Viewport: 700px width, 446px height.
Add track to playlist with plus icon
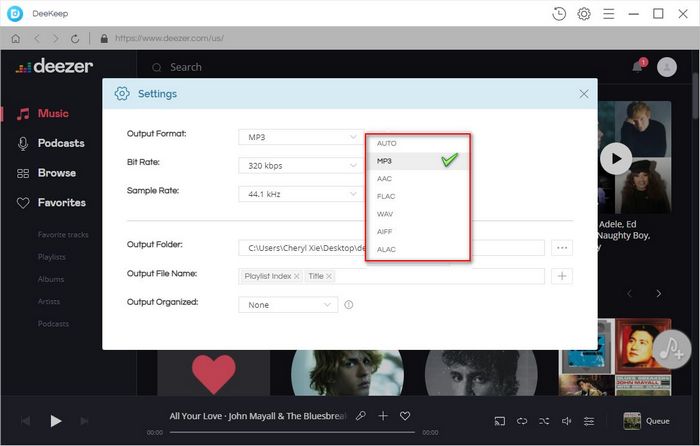383,416
